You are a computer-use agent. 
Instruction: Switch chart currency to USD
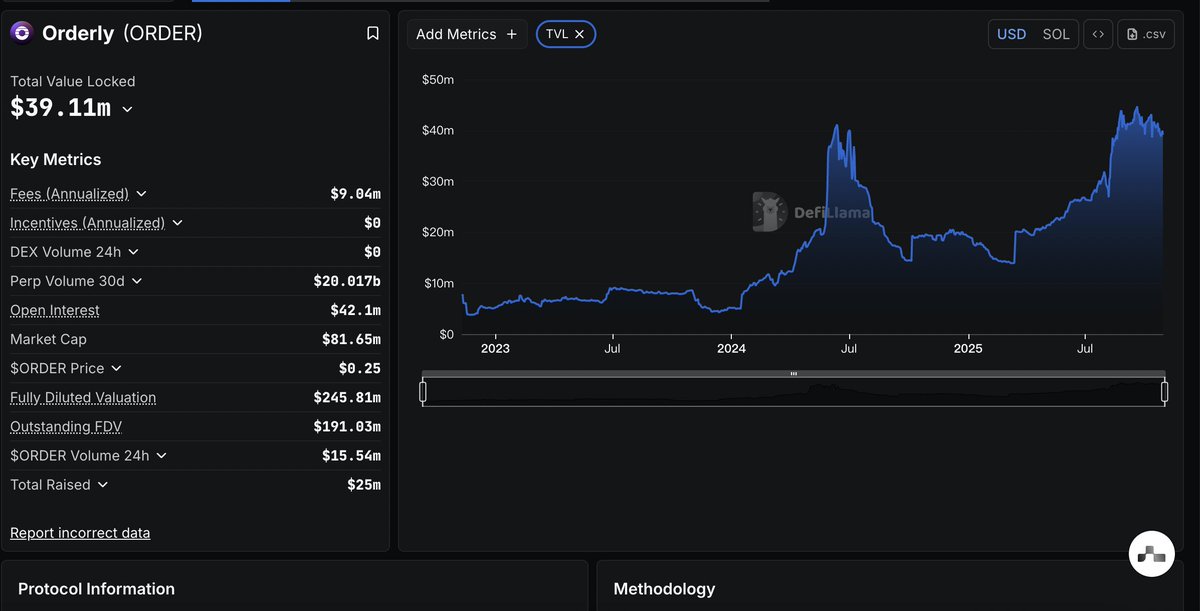1011,34
